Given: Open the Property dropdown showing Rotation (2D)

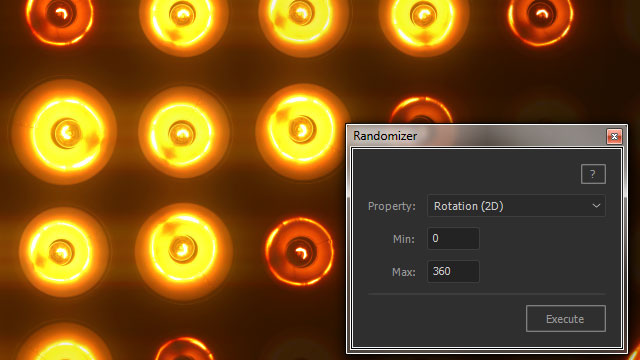Looking at the screenshot, I should pyautogui.click(x=516, y=206).
